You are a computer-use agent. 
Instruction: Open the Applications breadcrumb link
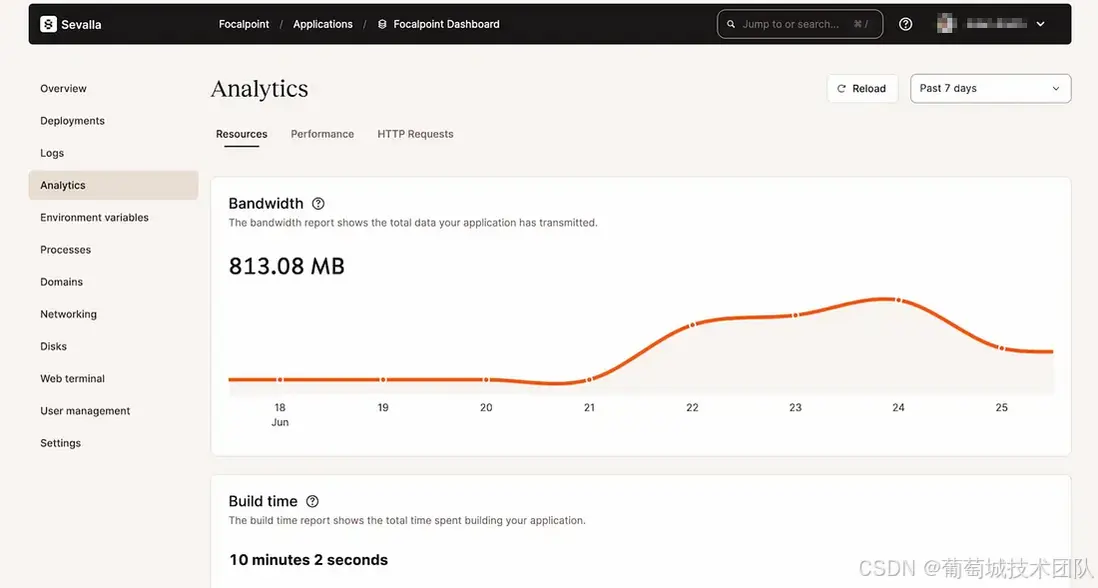click(x=322, y=24)
